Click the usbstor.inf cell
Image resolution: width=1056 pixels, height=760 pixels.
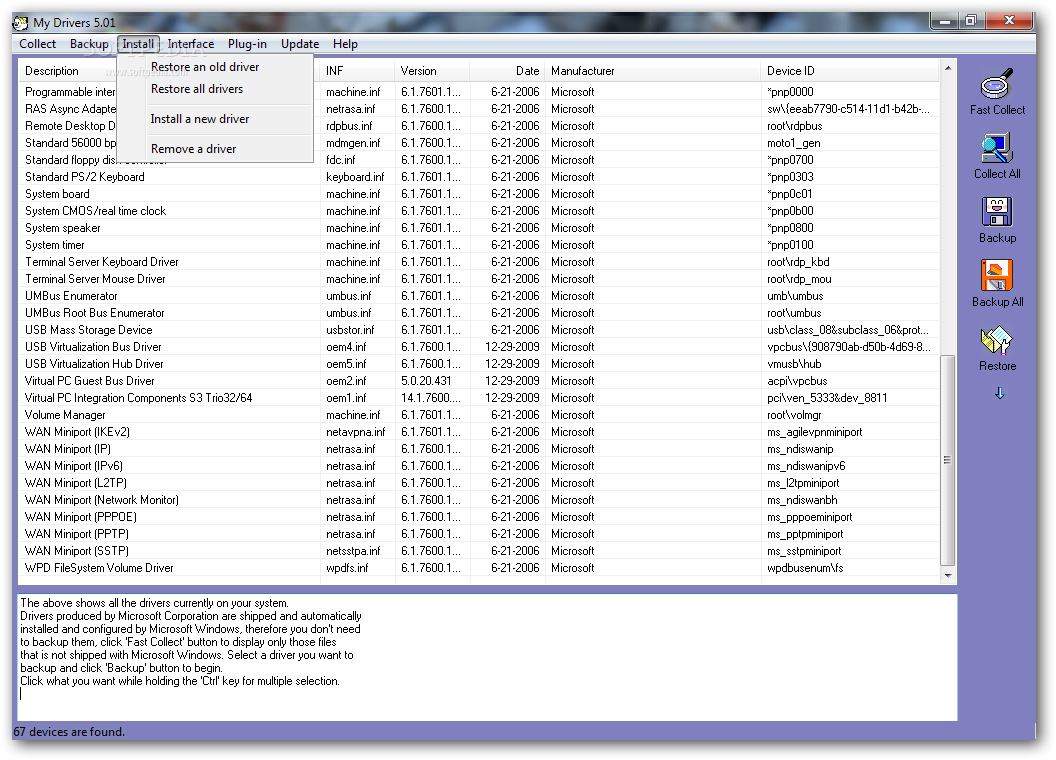pyautogui.click(x=350, y=329)
